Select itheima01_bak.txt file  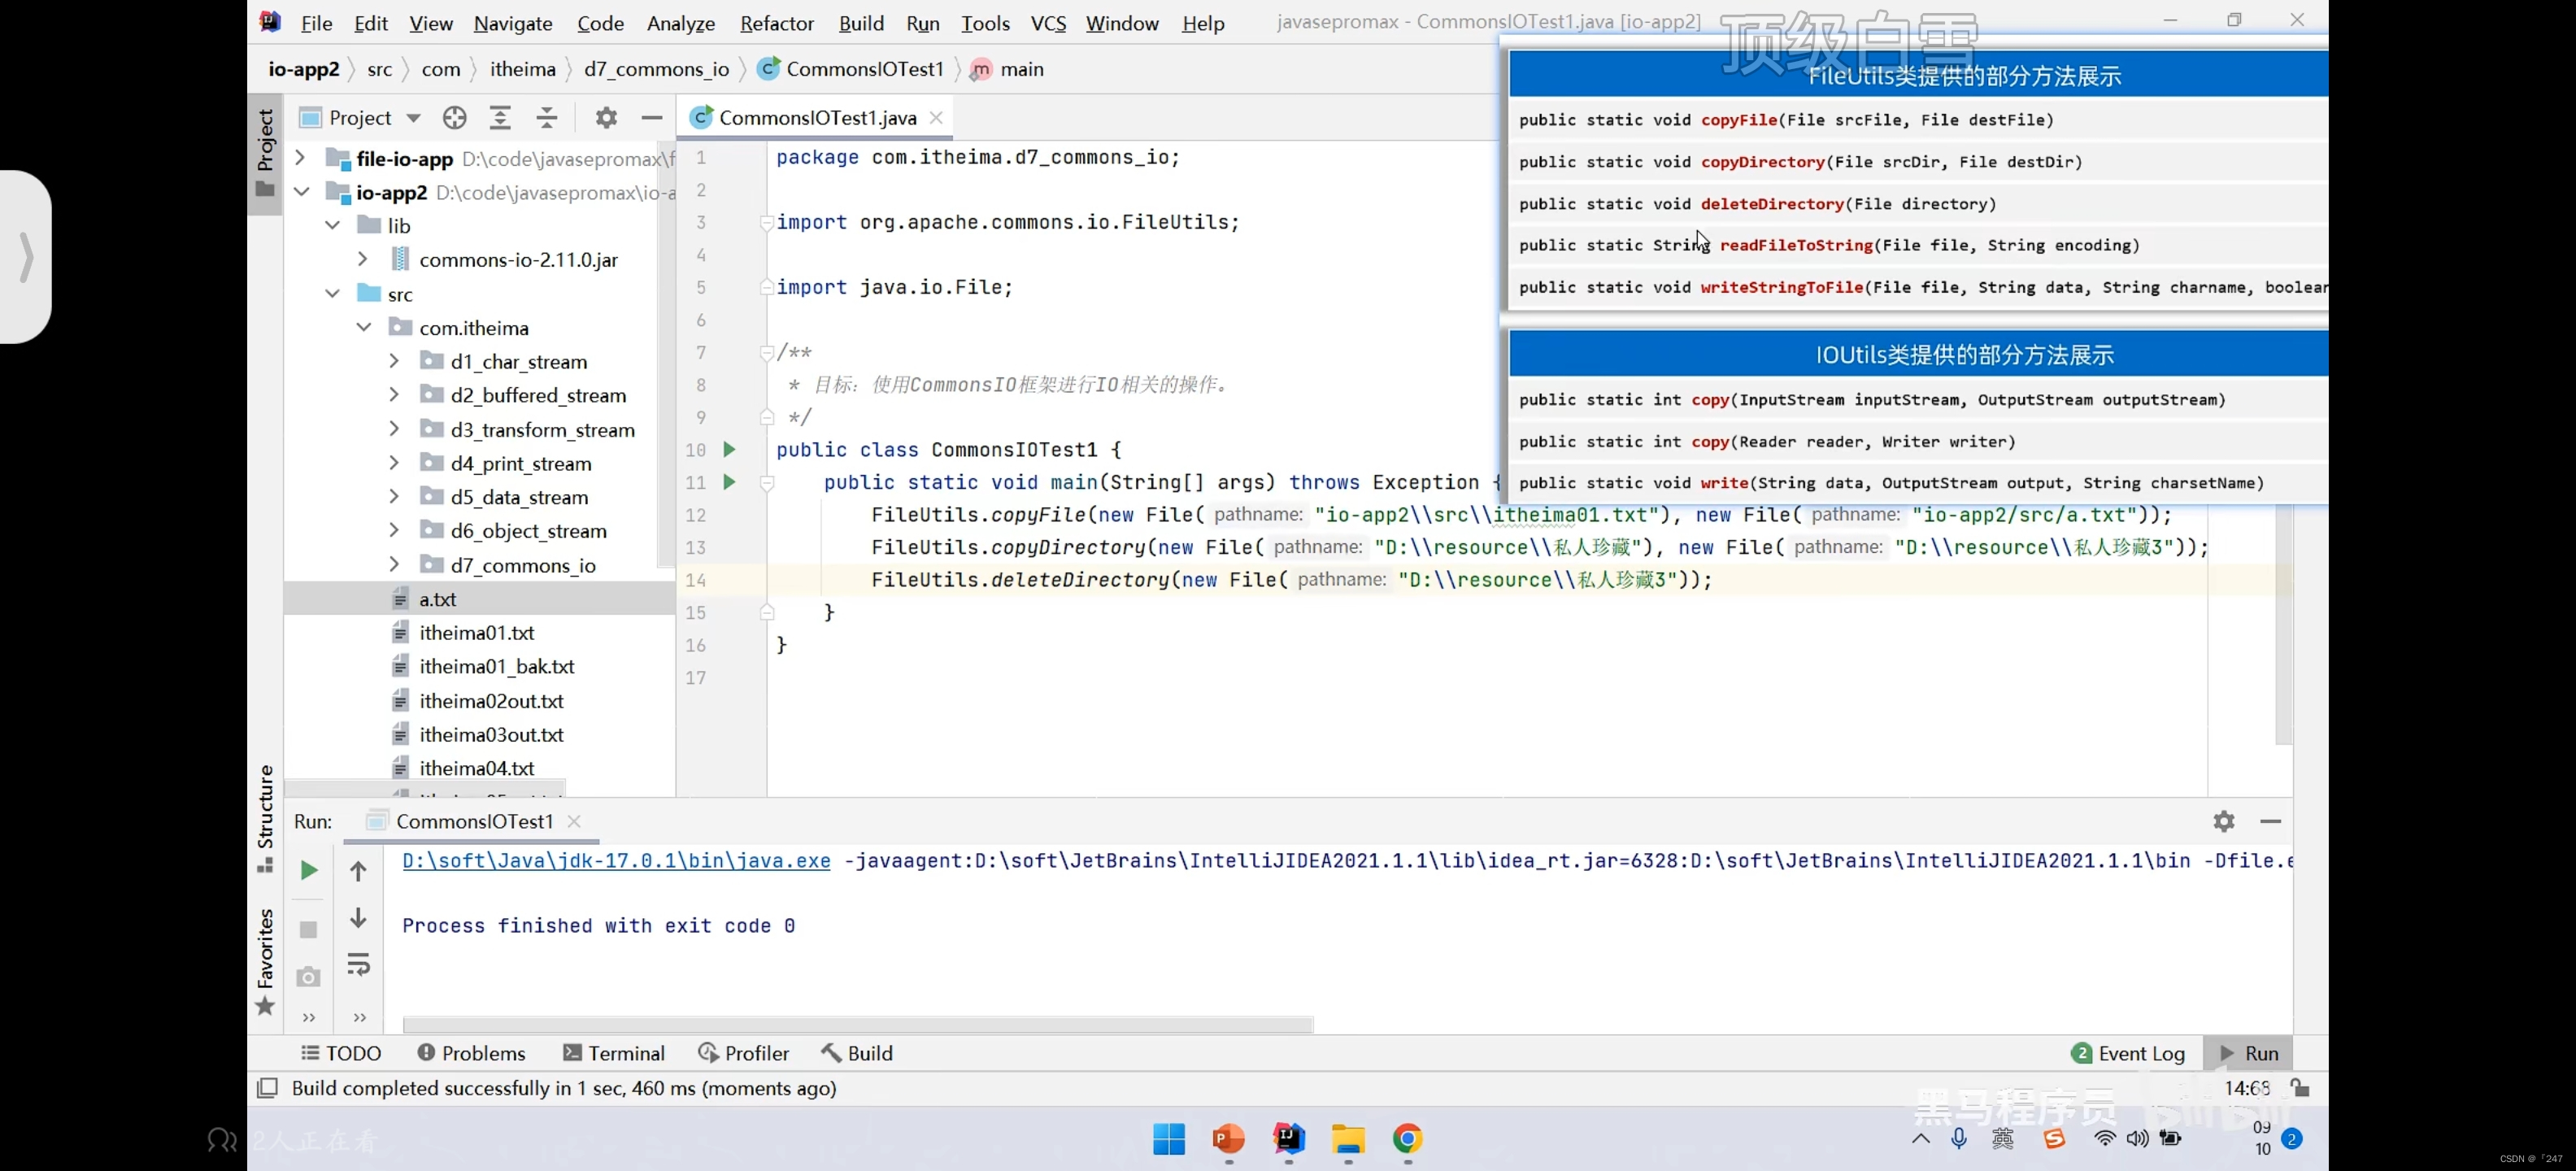click(497, 666)
